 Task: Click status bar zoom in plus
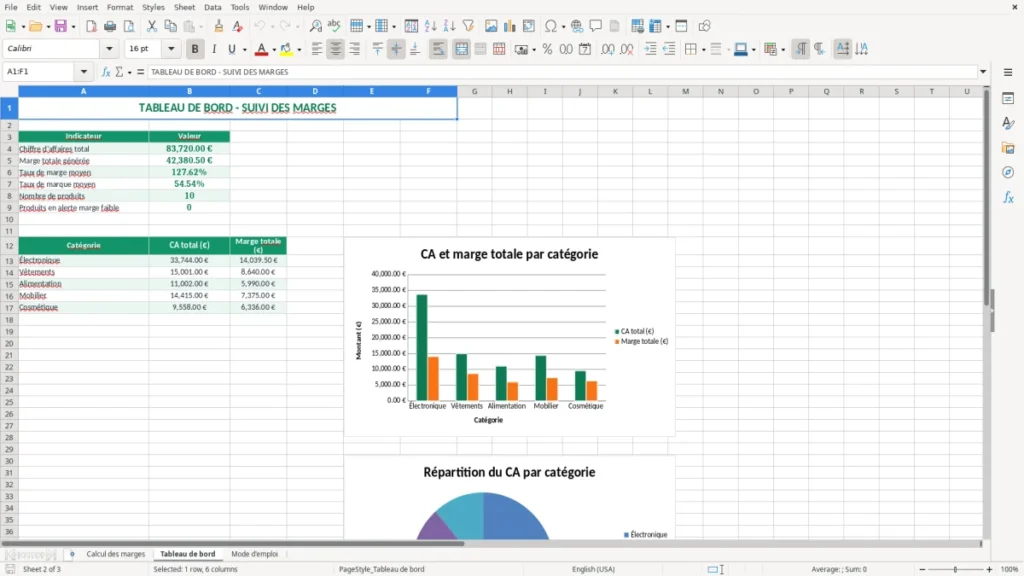pos(989,569)
